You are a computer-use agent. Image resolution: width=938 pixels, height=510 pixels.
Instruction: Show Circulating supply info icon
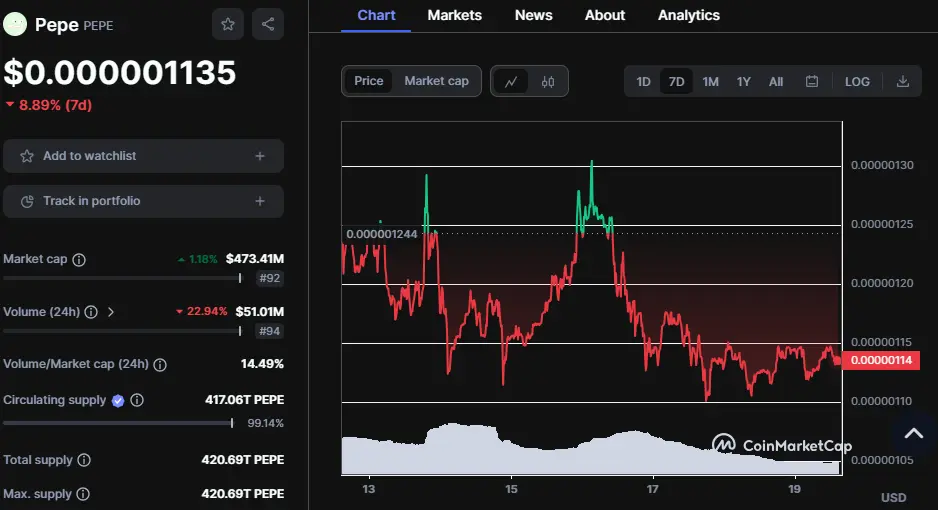tap(137, 400)
